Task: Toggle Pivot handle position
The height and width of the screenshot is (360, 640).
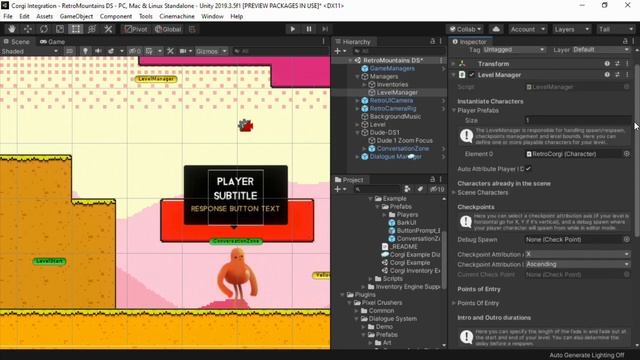Action: click(x=136, y=29)
